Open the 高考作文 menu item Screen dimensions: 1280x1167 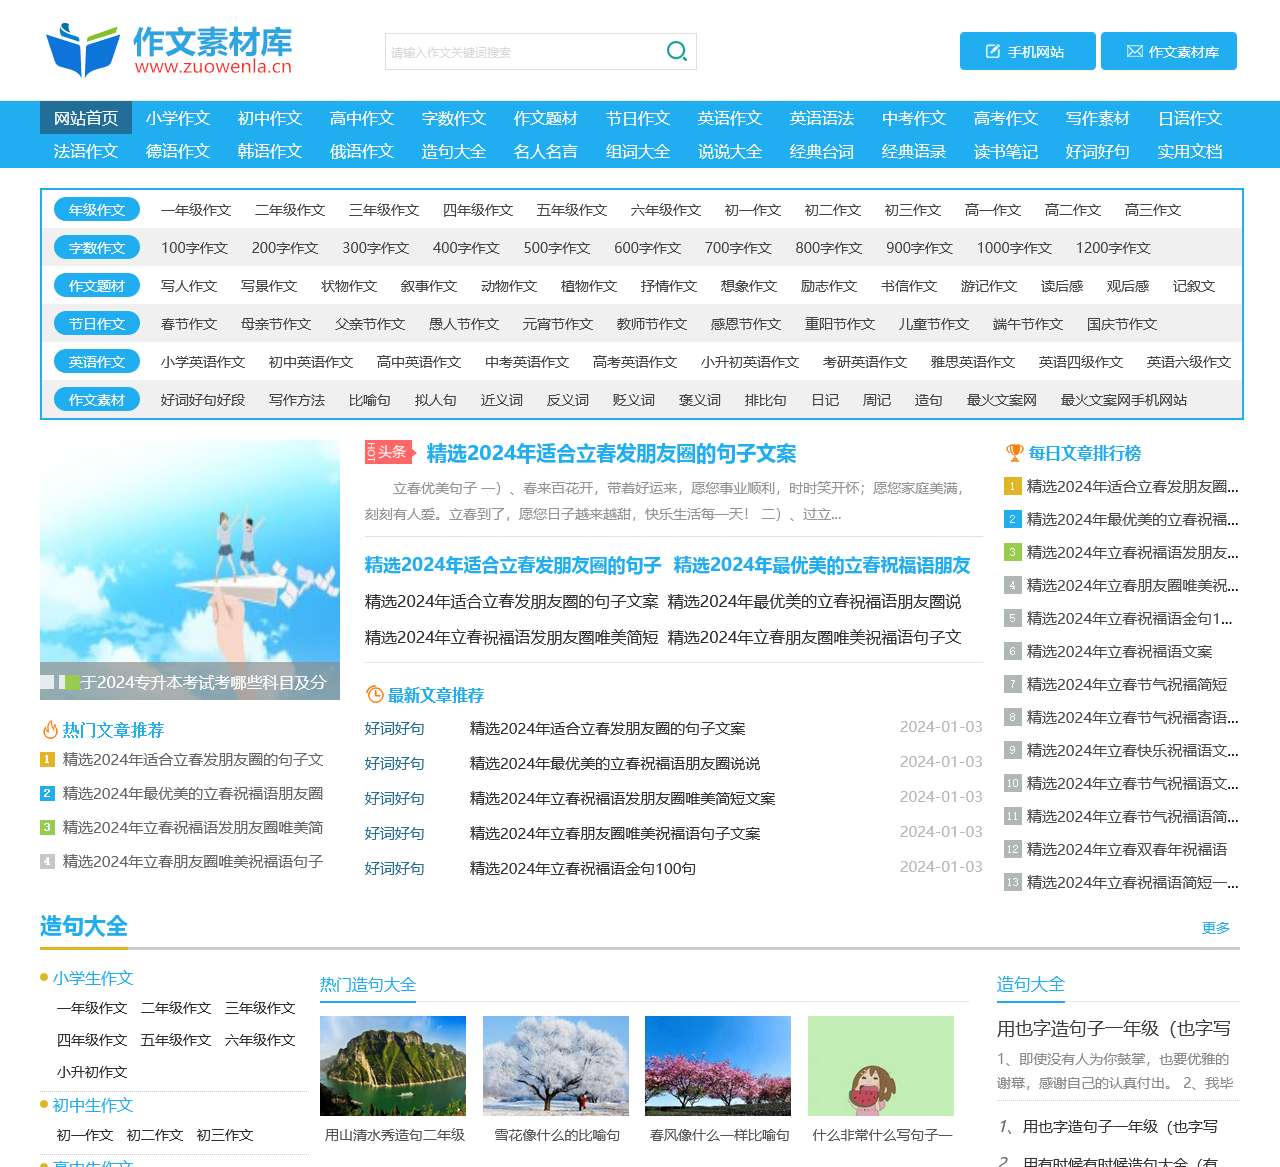click(1004, 118)
